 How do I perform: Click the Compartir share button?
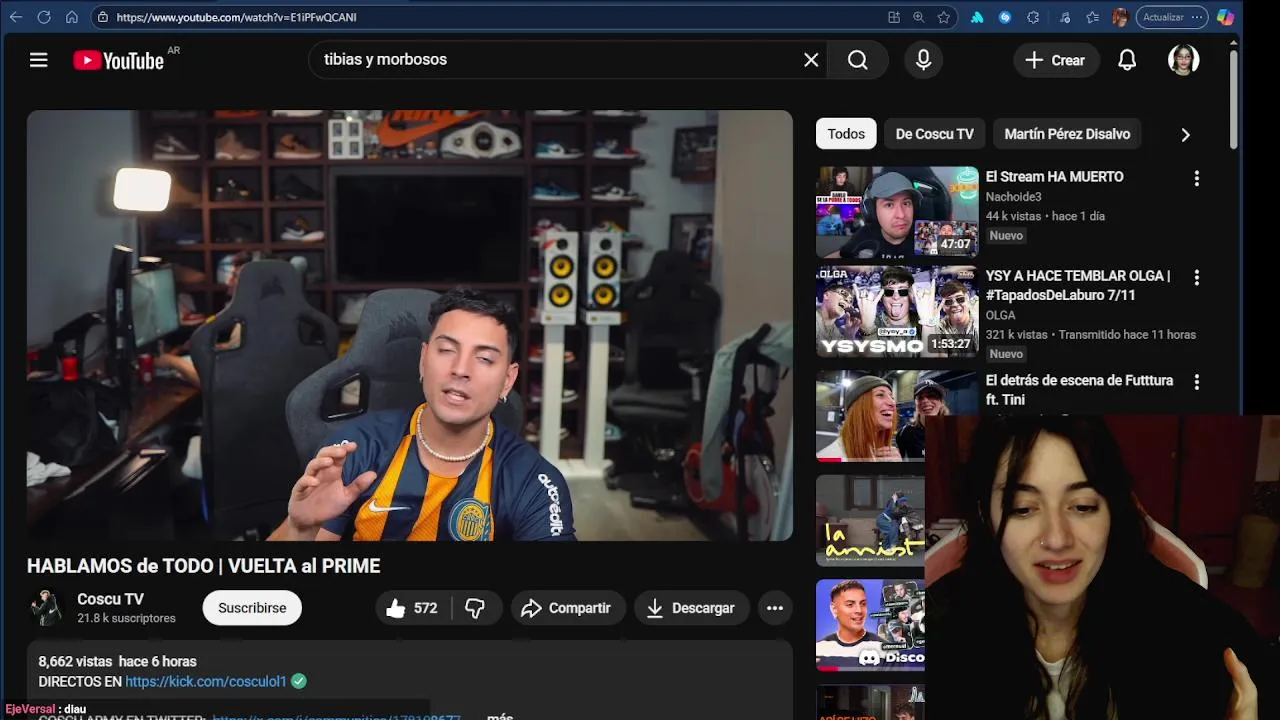(566, 608)
